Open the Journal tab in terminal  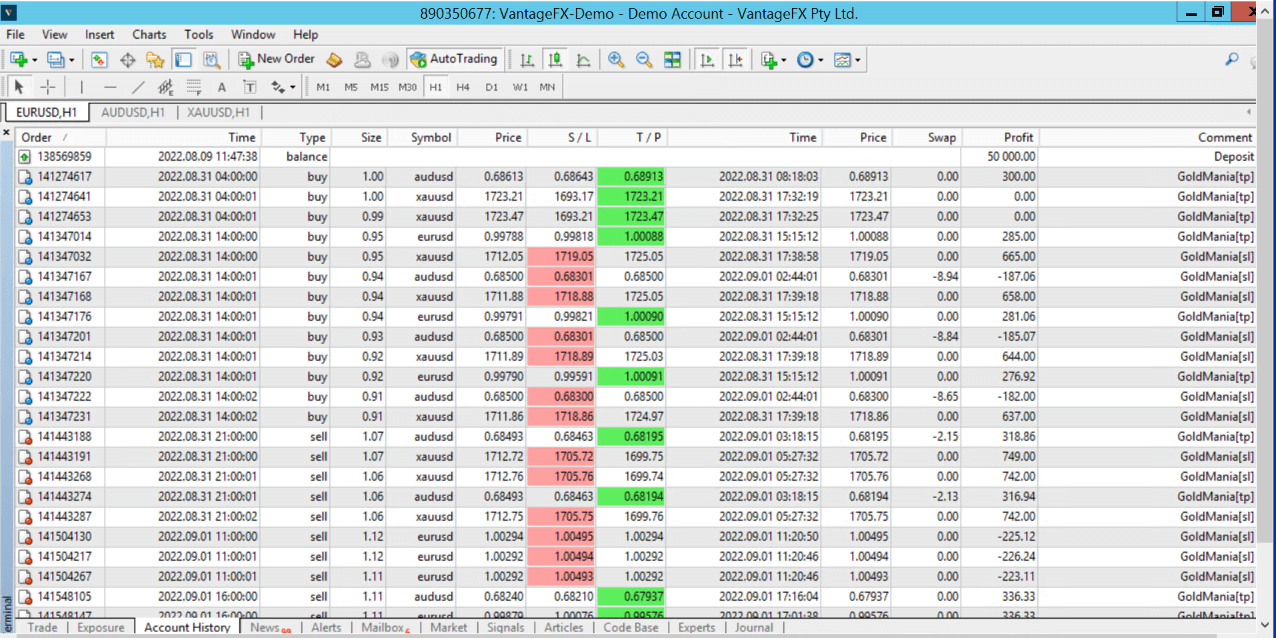coord(754,628)
